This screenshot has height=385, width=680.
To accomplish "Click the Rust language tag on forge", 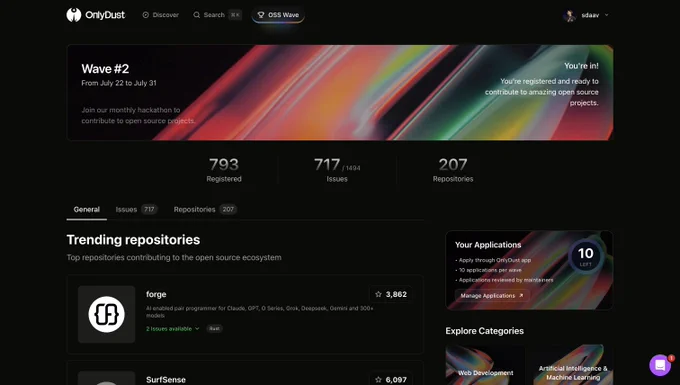I will 214,329.
